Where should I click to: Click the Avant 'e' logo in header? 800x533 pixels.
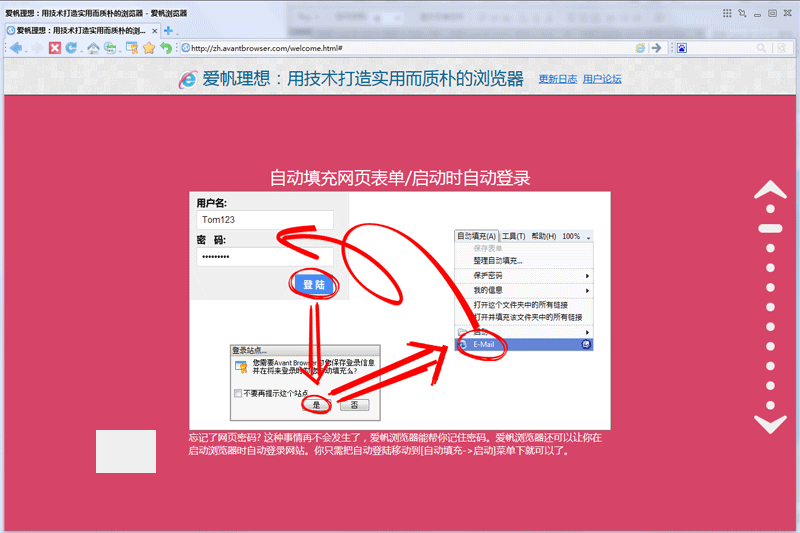coord(188,79)
